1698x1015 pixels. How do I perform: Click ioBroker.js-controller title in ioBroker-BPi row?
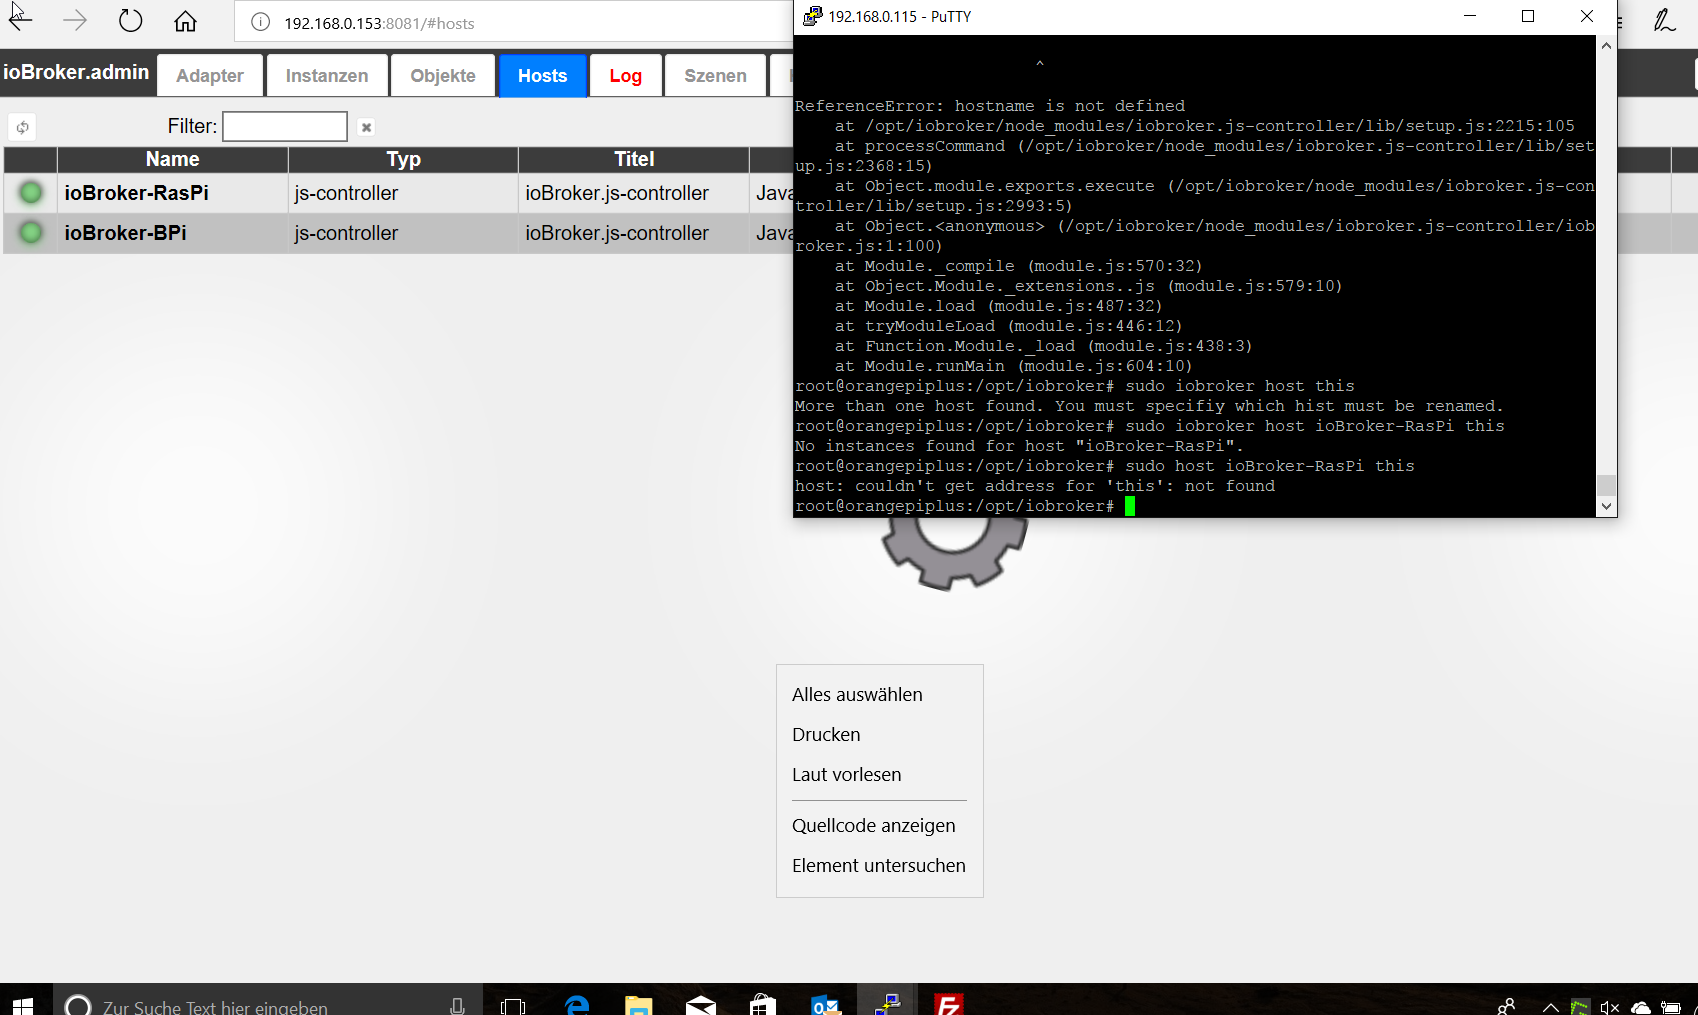(617, 233)
